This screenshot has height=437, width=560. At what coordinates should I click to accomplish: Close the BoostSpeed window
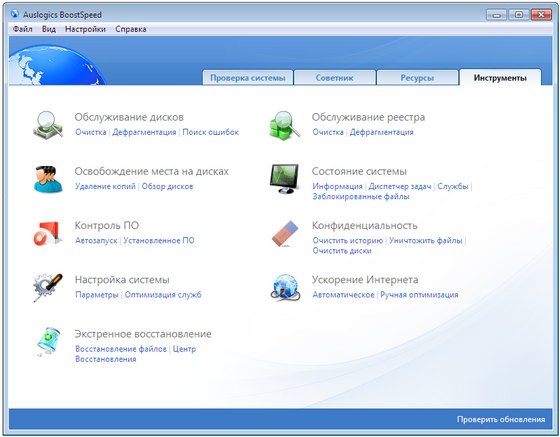(x=541, y=15)
